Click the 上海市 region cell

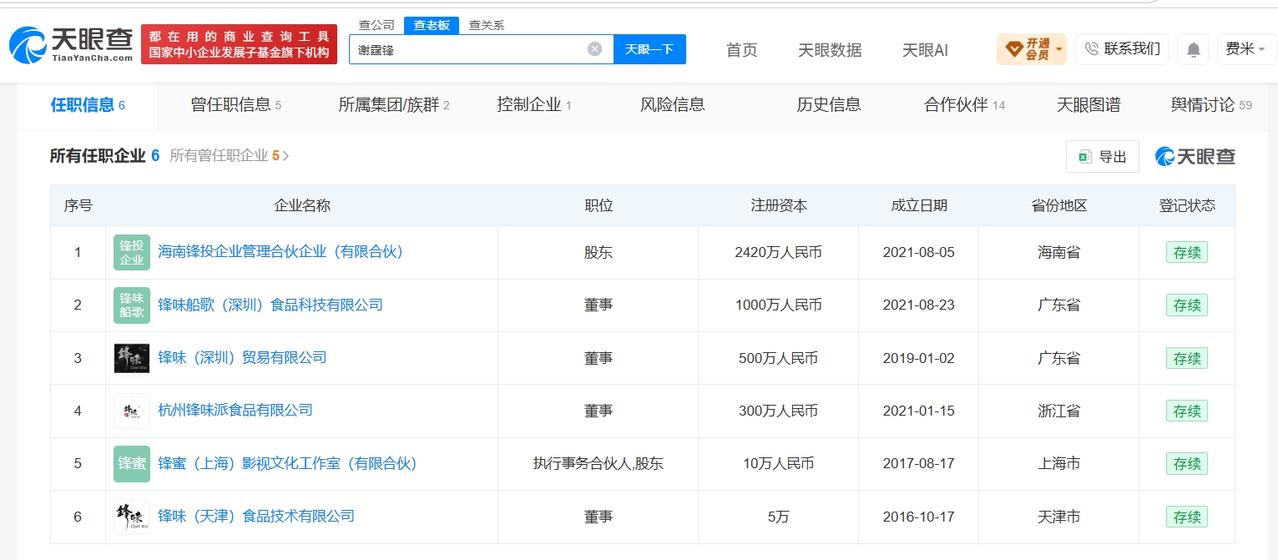(x=1059, y=464)
